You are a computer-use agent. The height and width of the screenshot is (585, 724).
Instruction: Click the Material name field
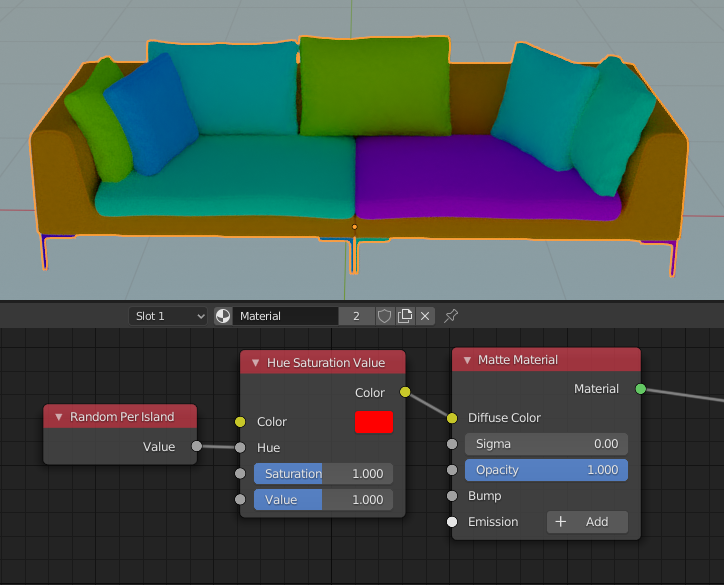pos(286,316)
